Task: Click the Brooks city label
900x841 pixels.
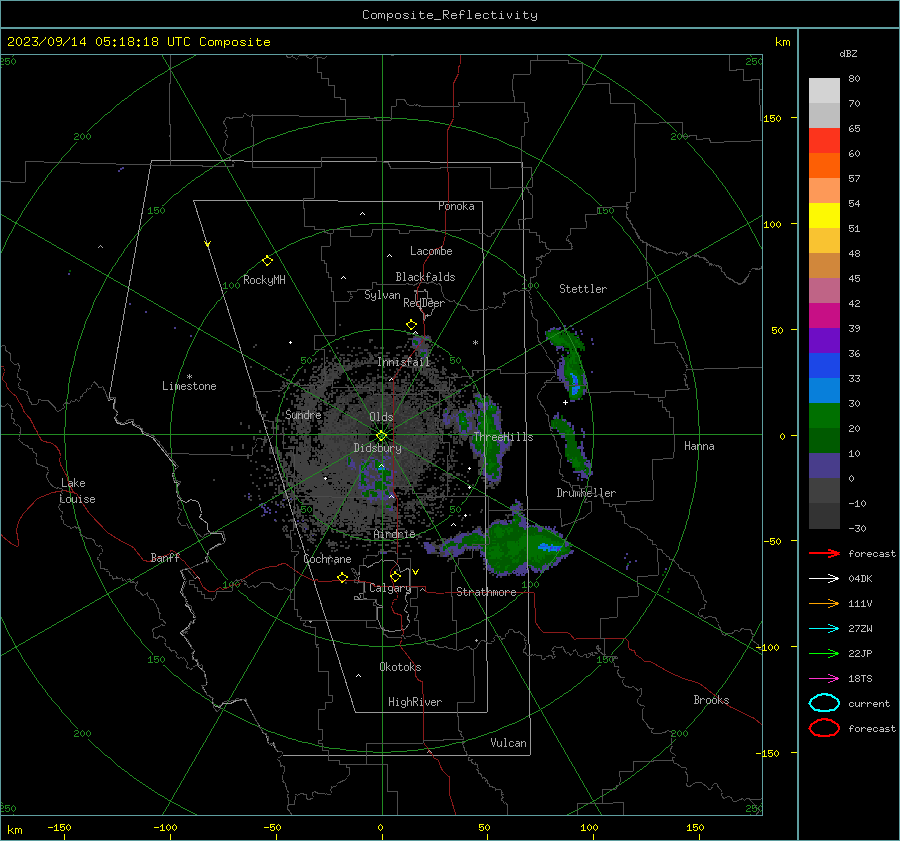Action: point(711,700)
